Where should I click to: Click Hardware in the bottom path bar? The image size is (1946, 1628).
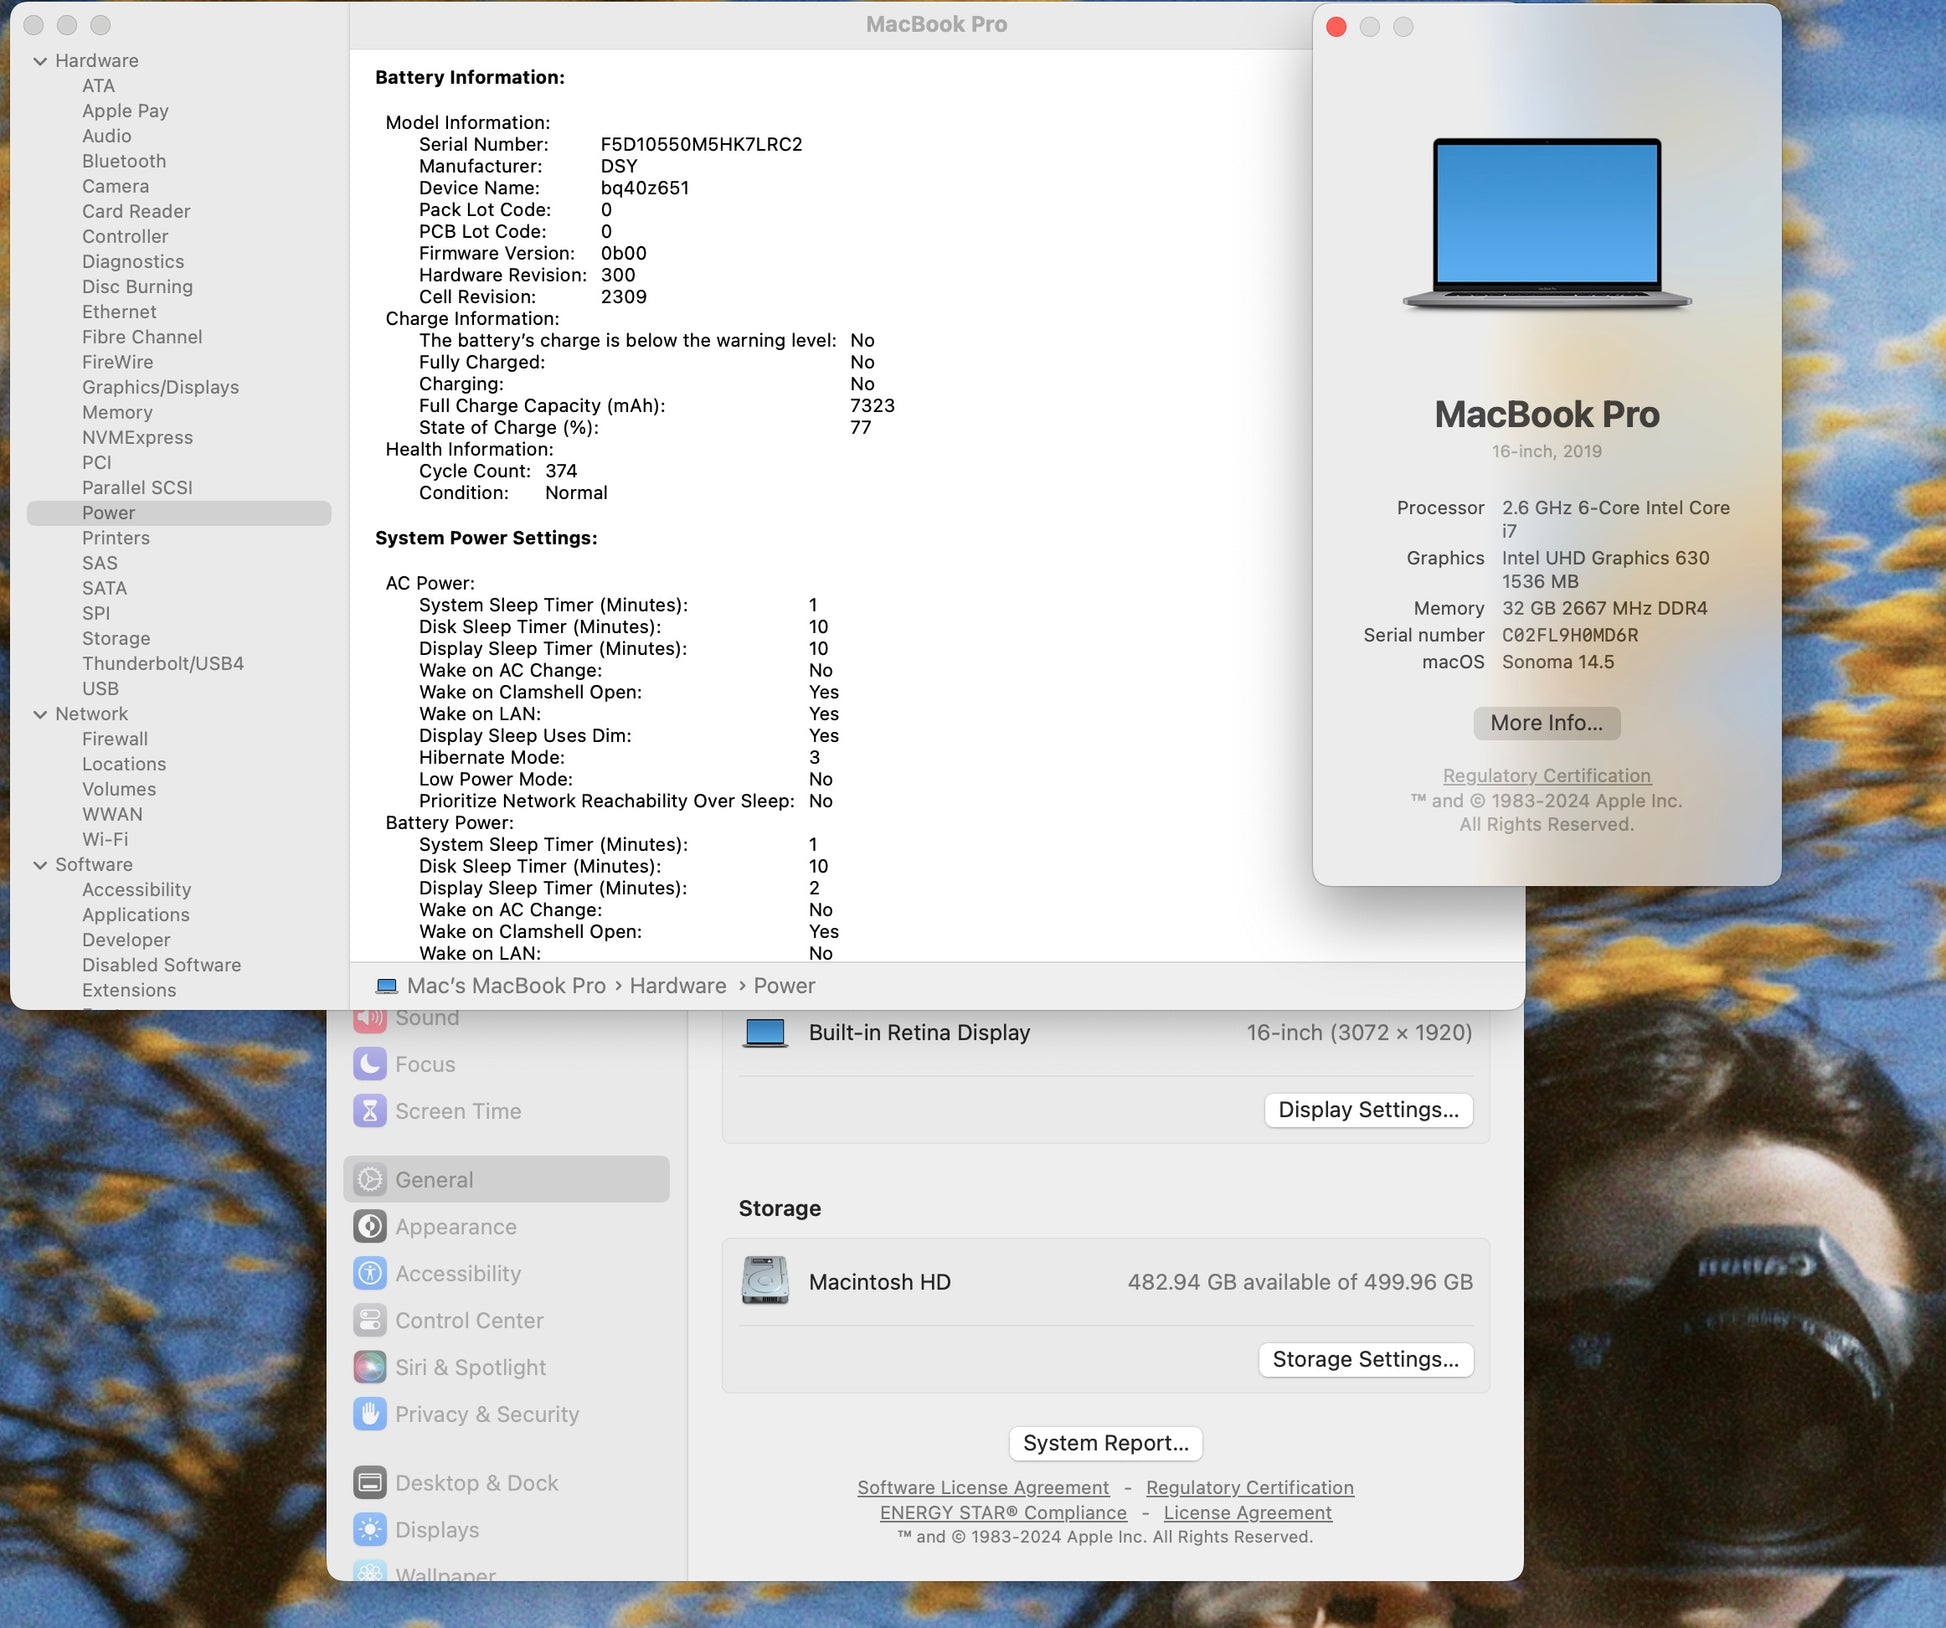678,986
